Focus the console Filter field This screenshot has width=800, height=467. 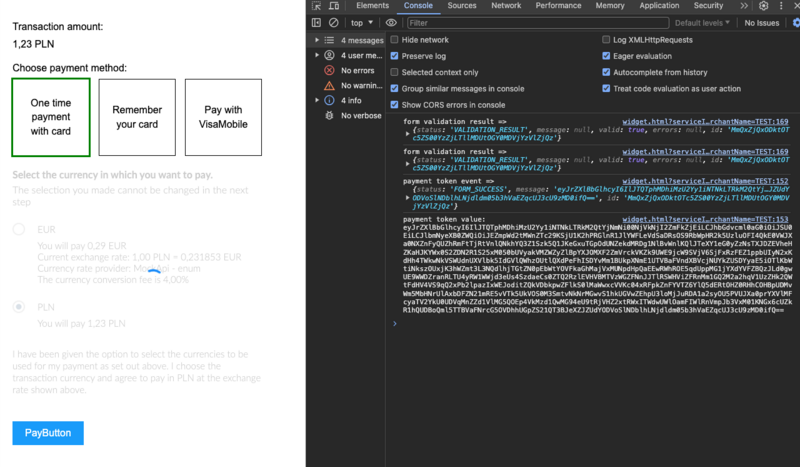pyautogui.click(x=538, y=22)
